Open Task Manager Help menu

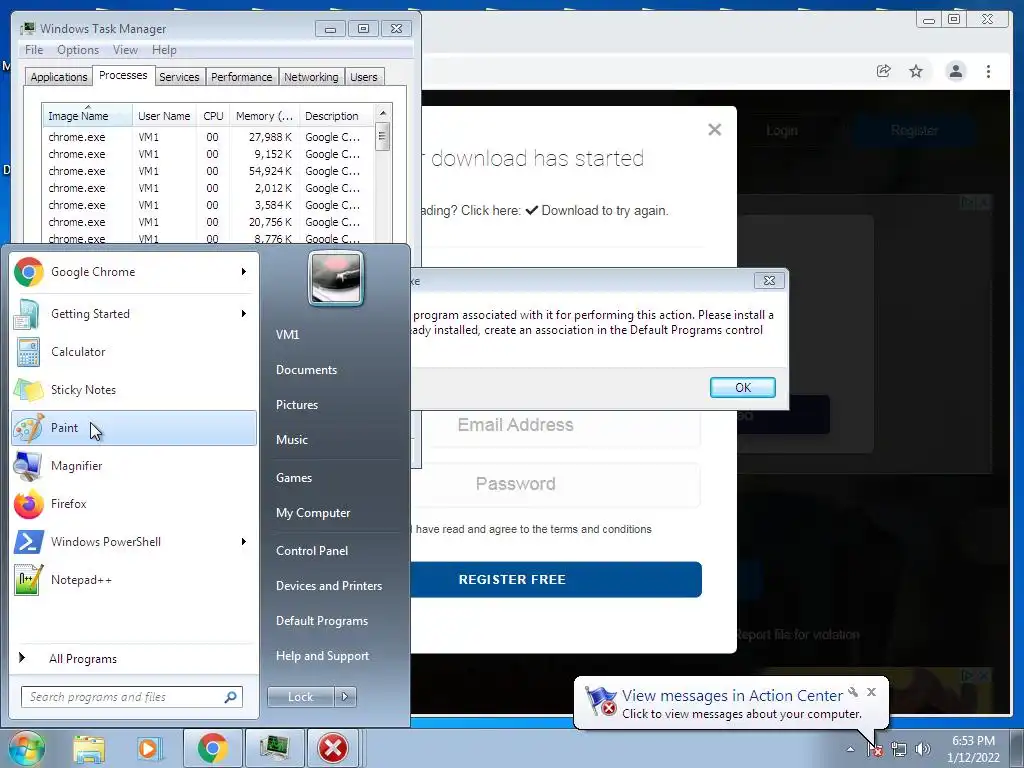(x=164, y=50)
